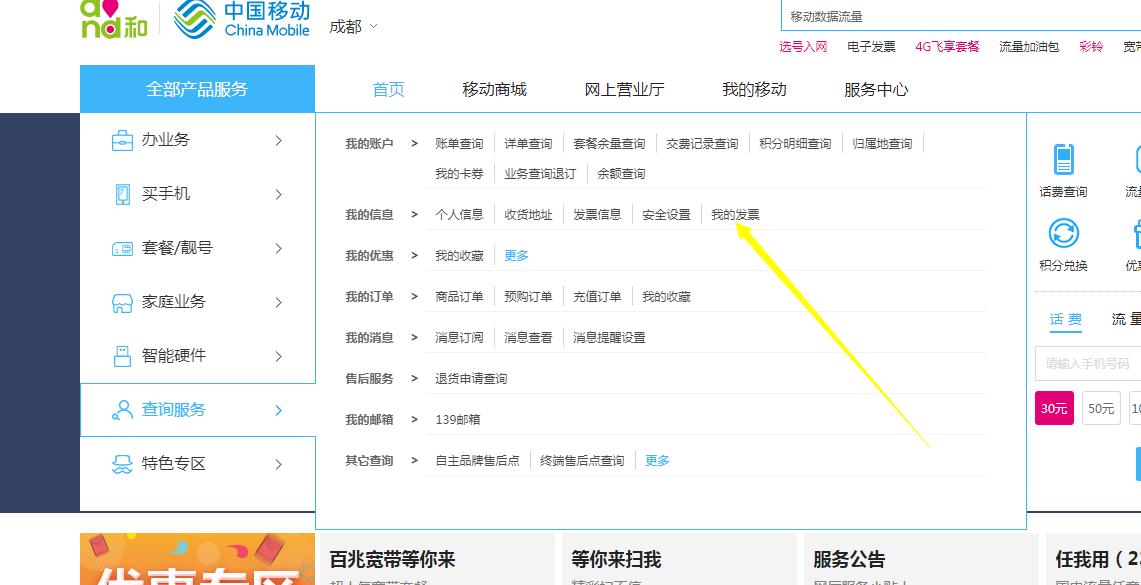This screenshot has height=585, width=1141.
Task: Click the 4G飞享套餐 top link
Action: 947,47
